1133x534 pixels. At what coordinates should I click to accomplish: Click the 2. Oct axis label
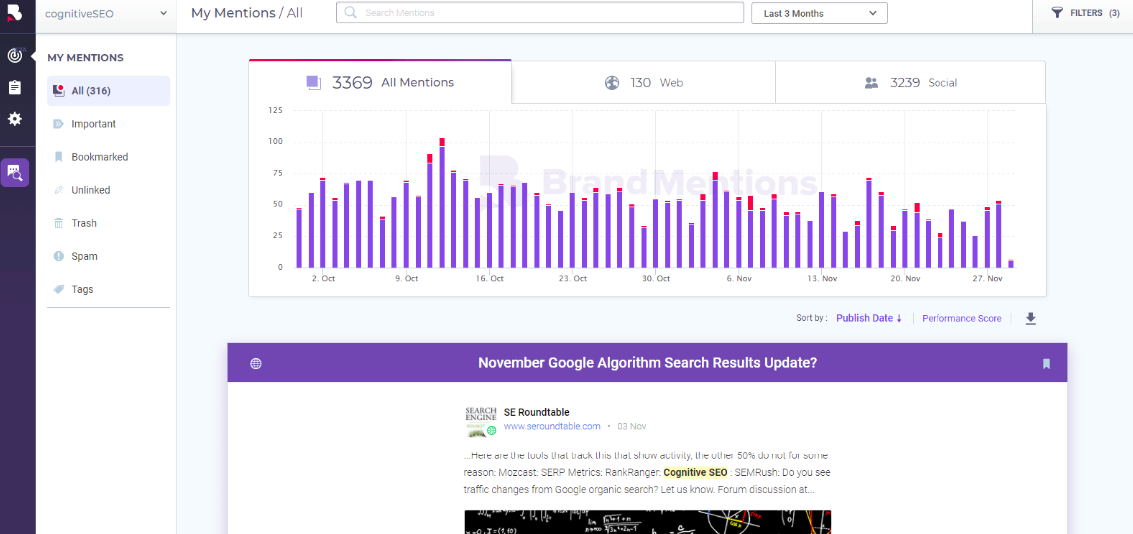[323, 278]
